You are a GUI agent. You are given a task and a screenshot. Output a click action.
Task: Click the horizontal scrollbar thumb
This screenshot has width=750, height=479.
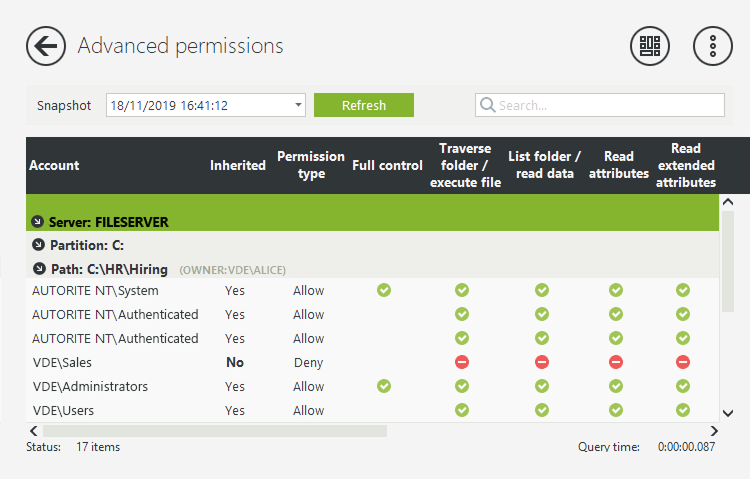click(x=214, y=431)
